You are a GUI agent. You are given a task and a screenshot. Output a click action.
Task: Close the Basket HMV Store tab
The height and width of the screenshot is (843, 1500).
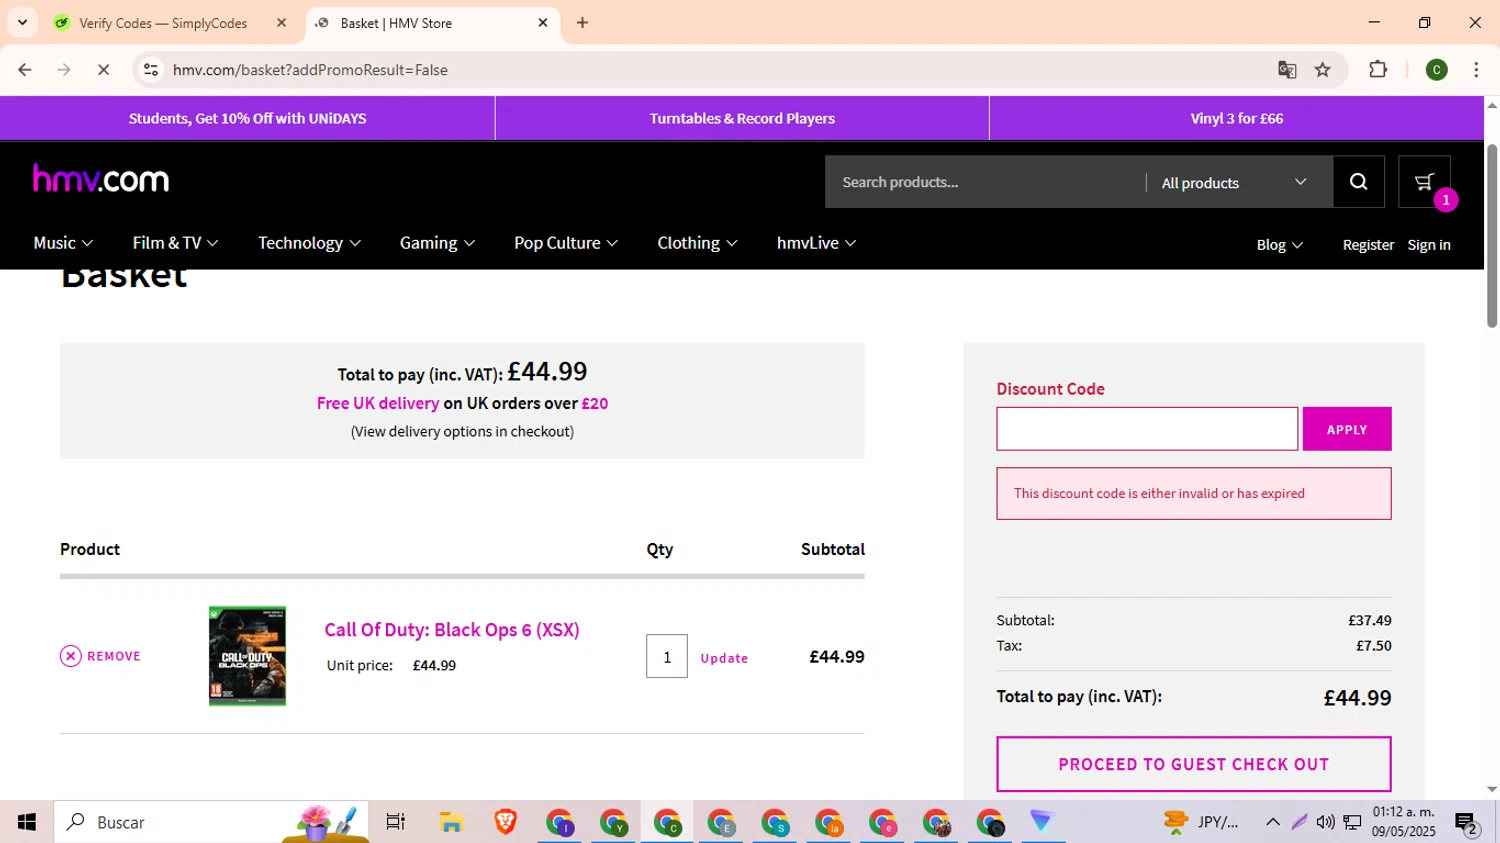[x=543, y=23]
